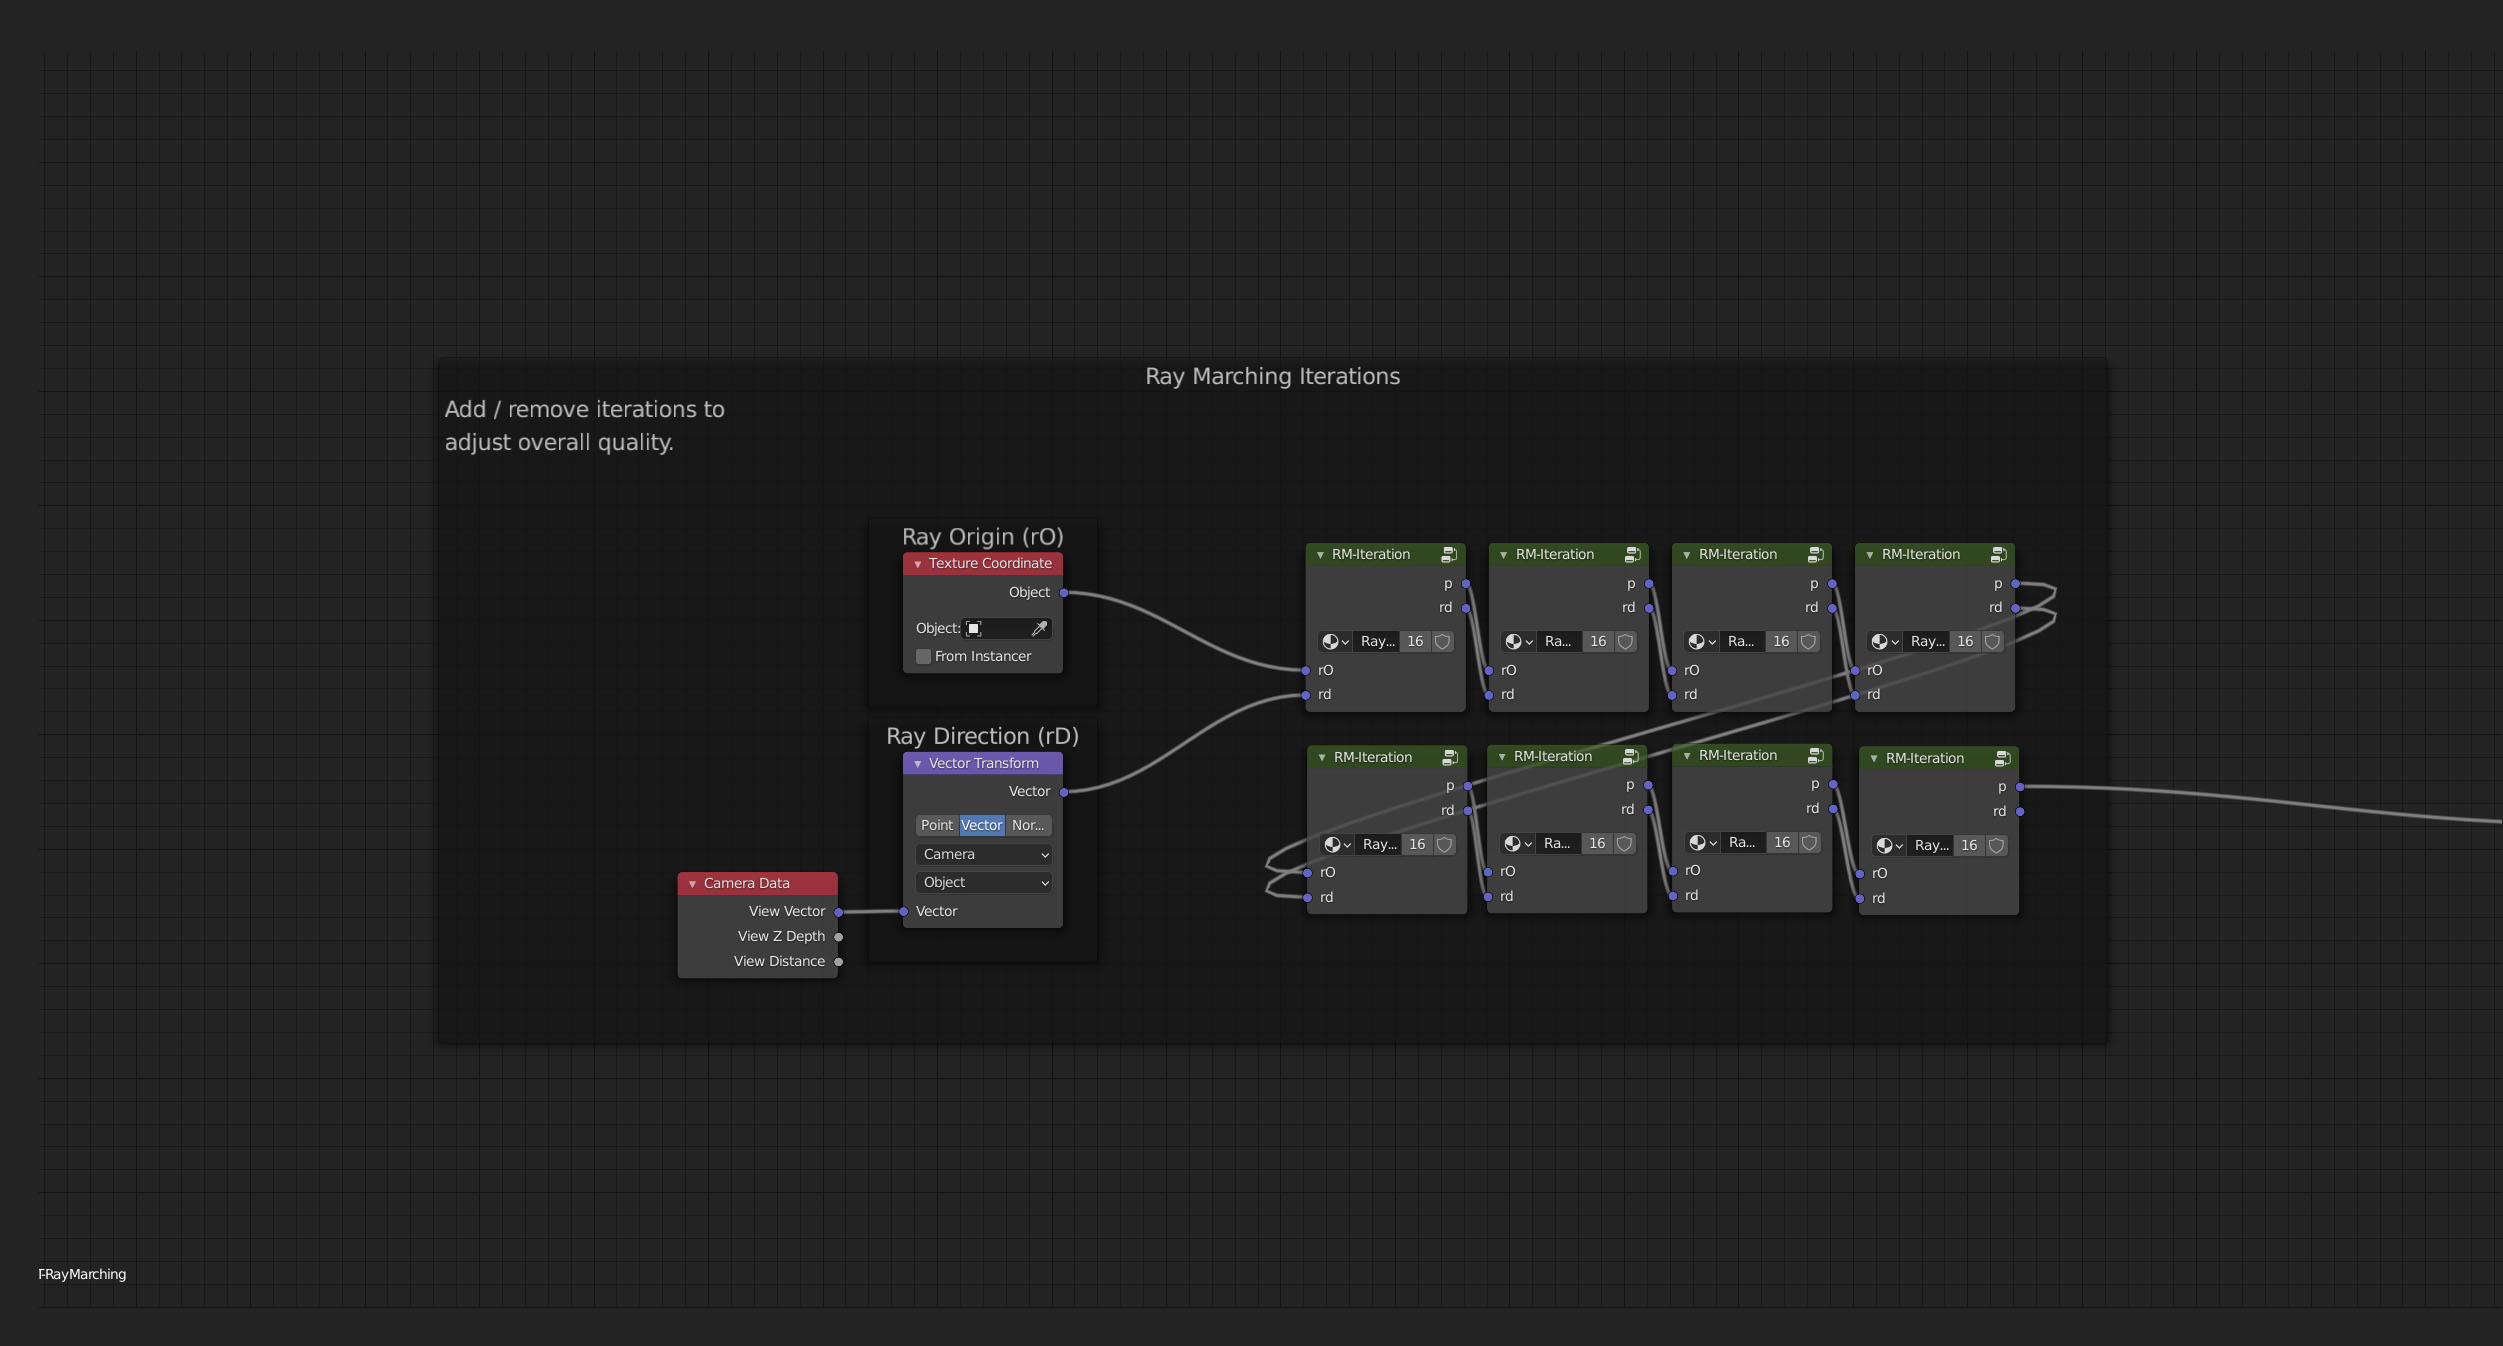Click the Object datablock icon in Texture Coordinate

point(975,628)
